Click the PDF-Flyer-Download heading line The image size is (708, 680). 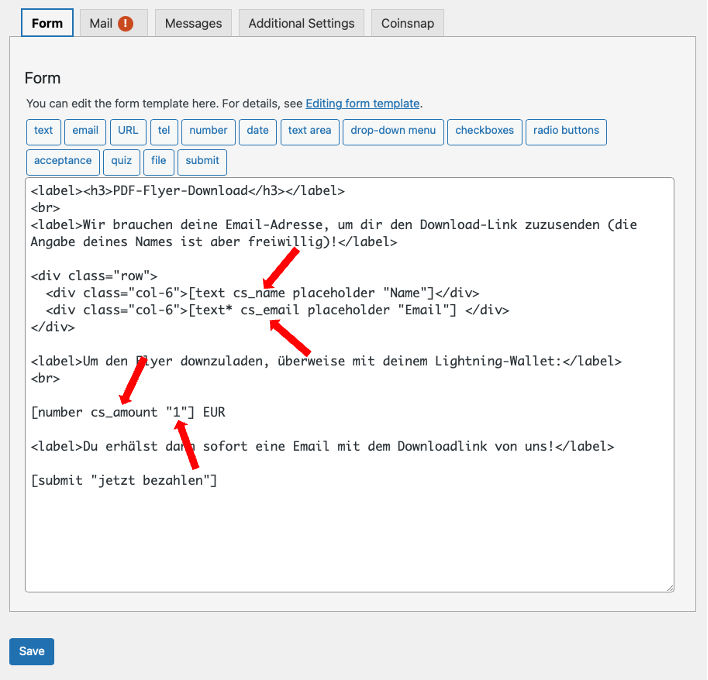click(187, 191)
